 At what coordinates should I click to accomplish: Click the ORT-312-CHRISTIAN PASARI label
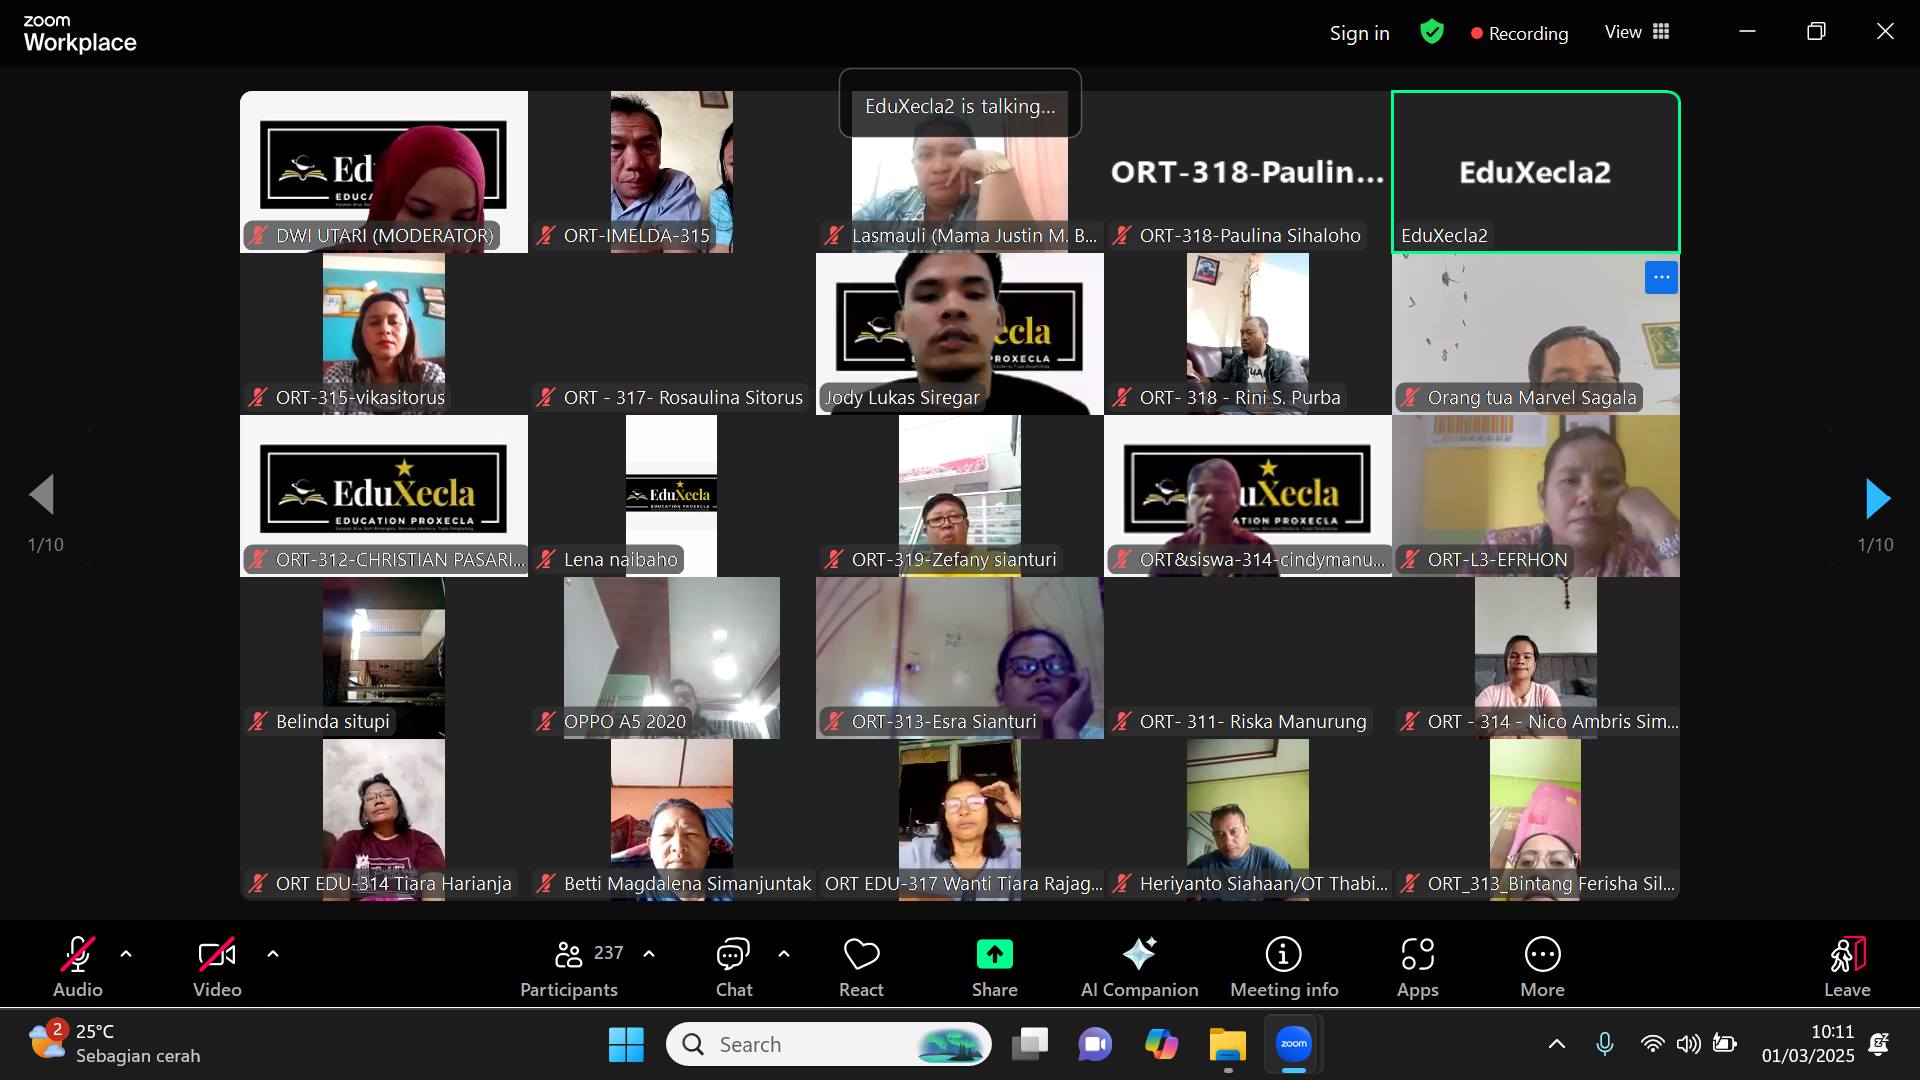(x=400, y=560)
